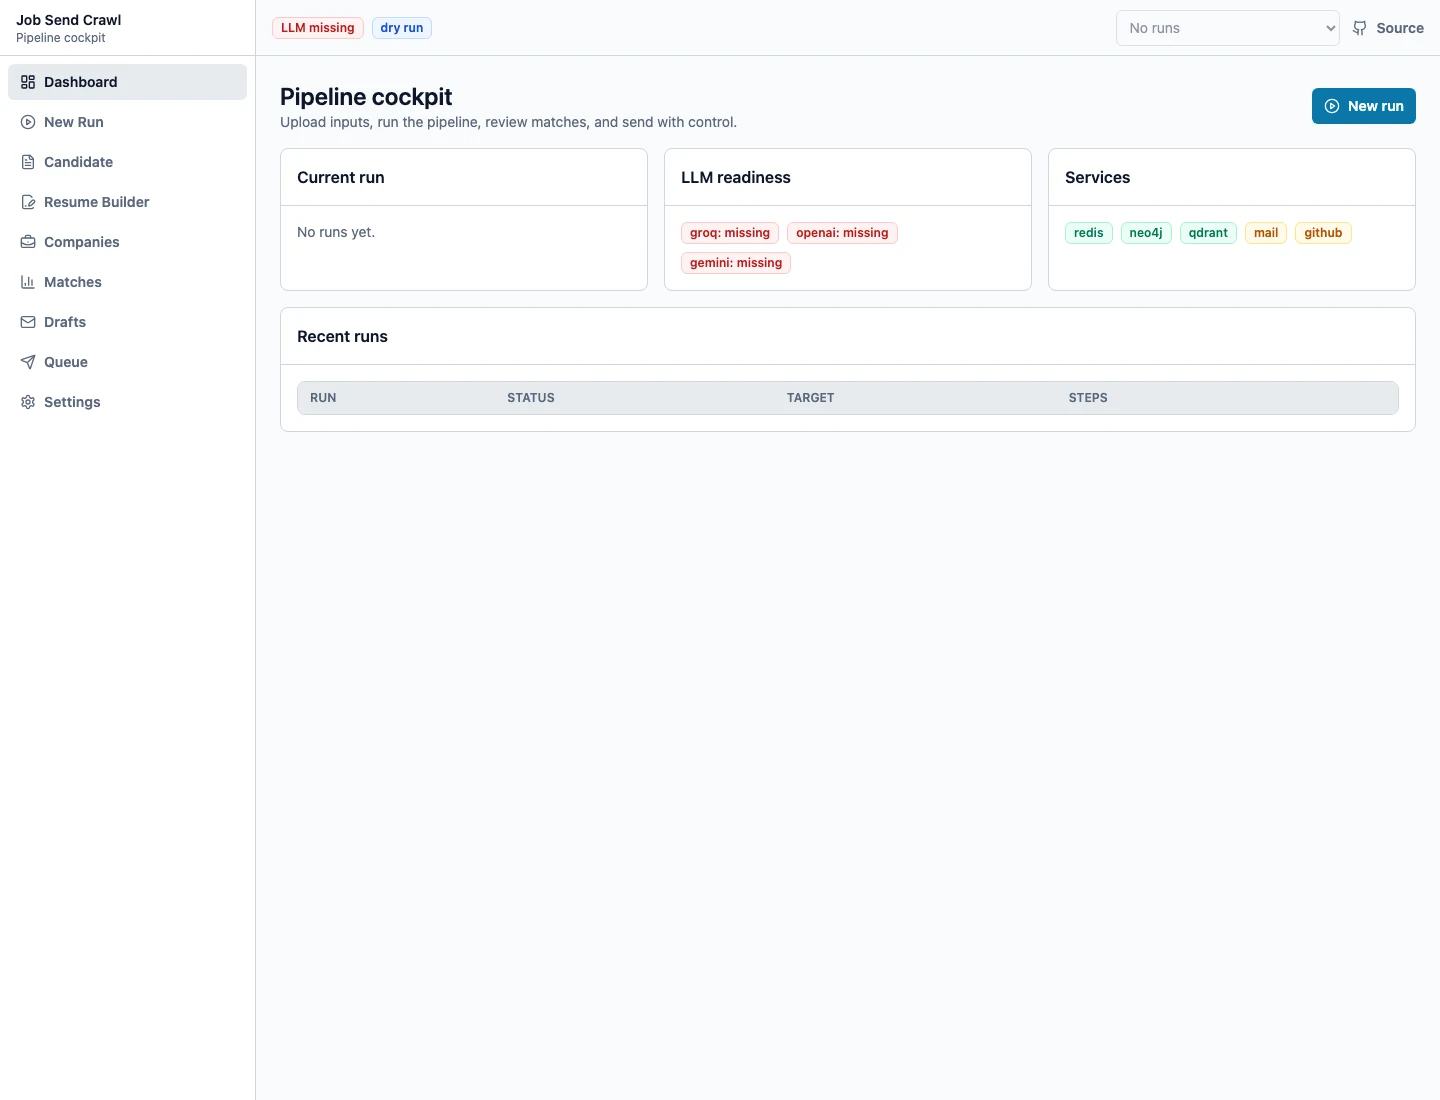1440x1100 pixels.
Task: Open the Settings sidebar text label
Action: 72,402
